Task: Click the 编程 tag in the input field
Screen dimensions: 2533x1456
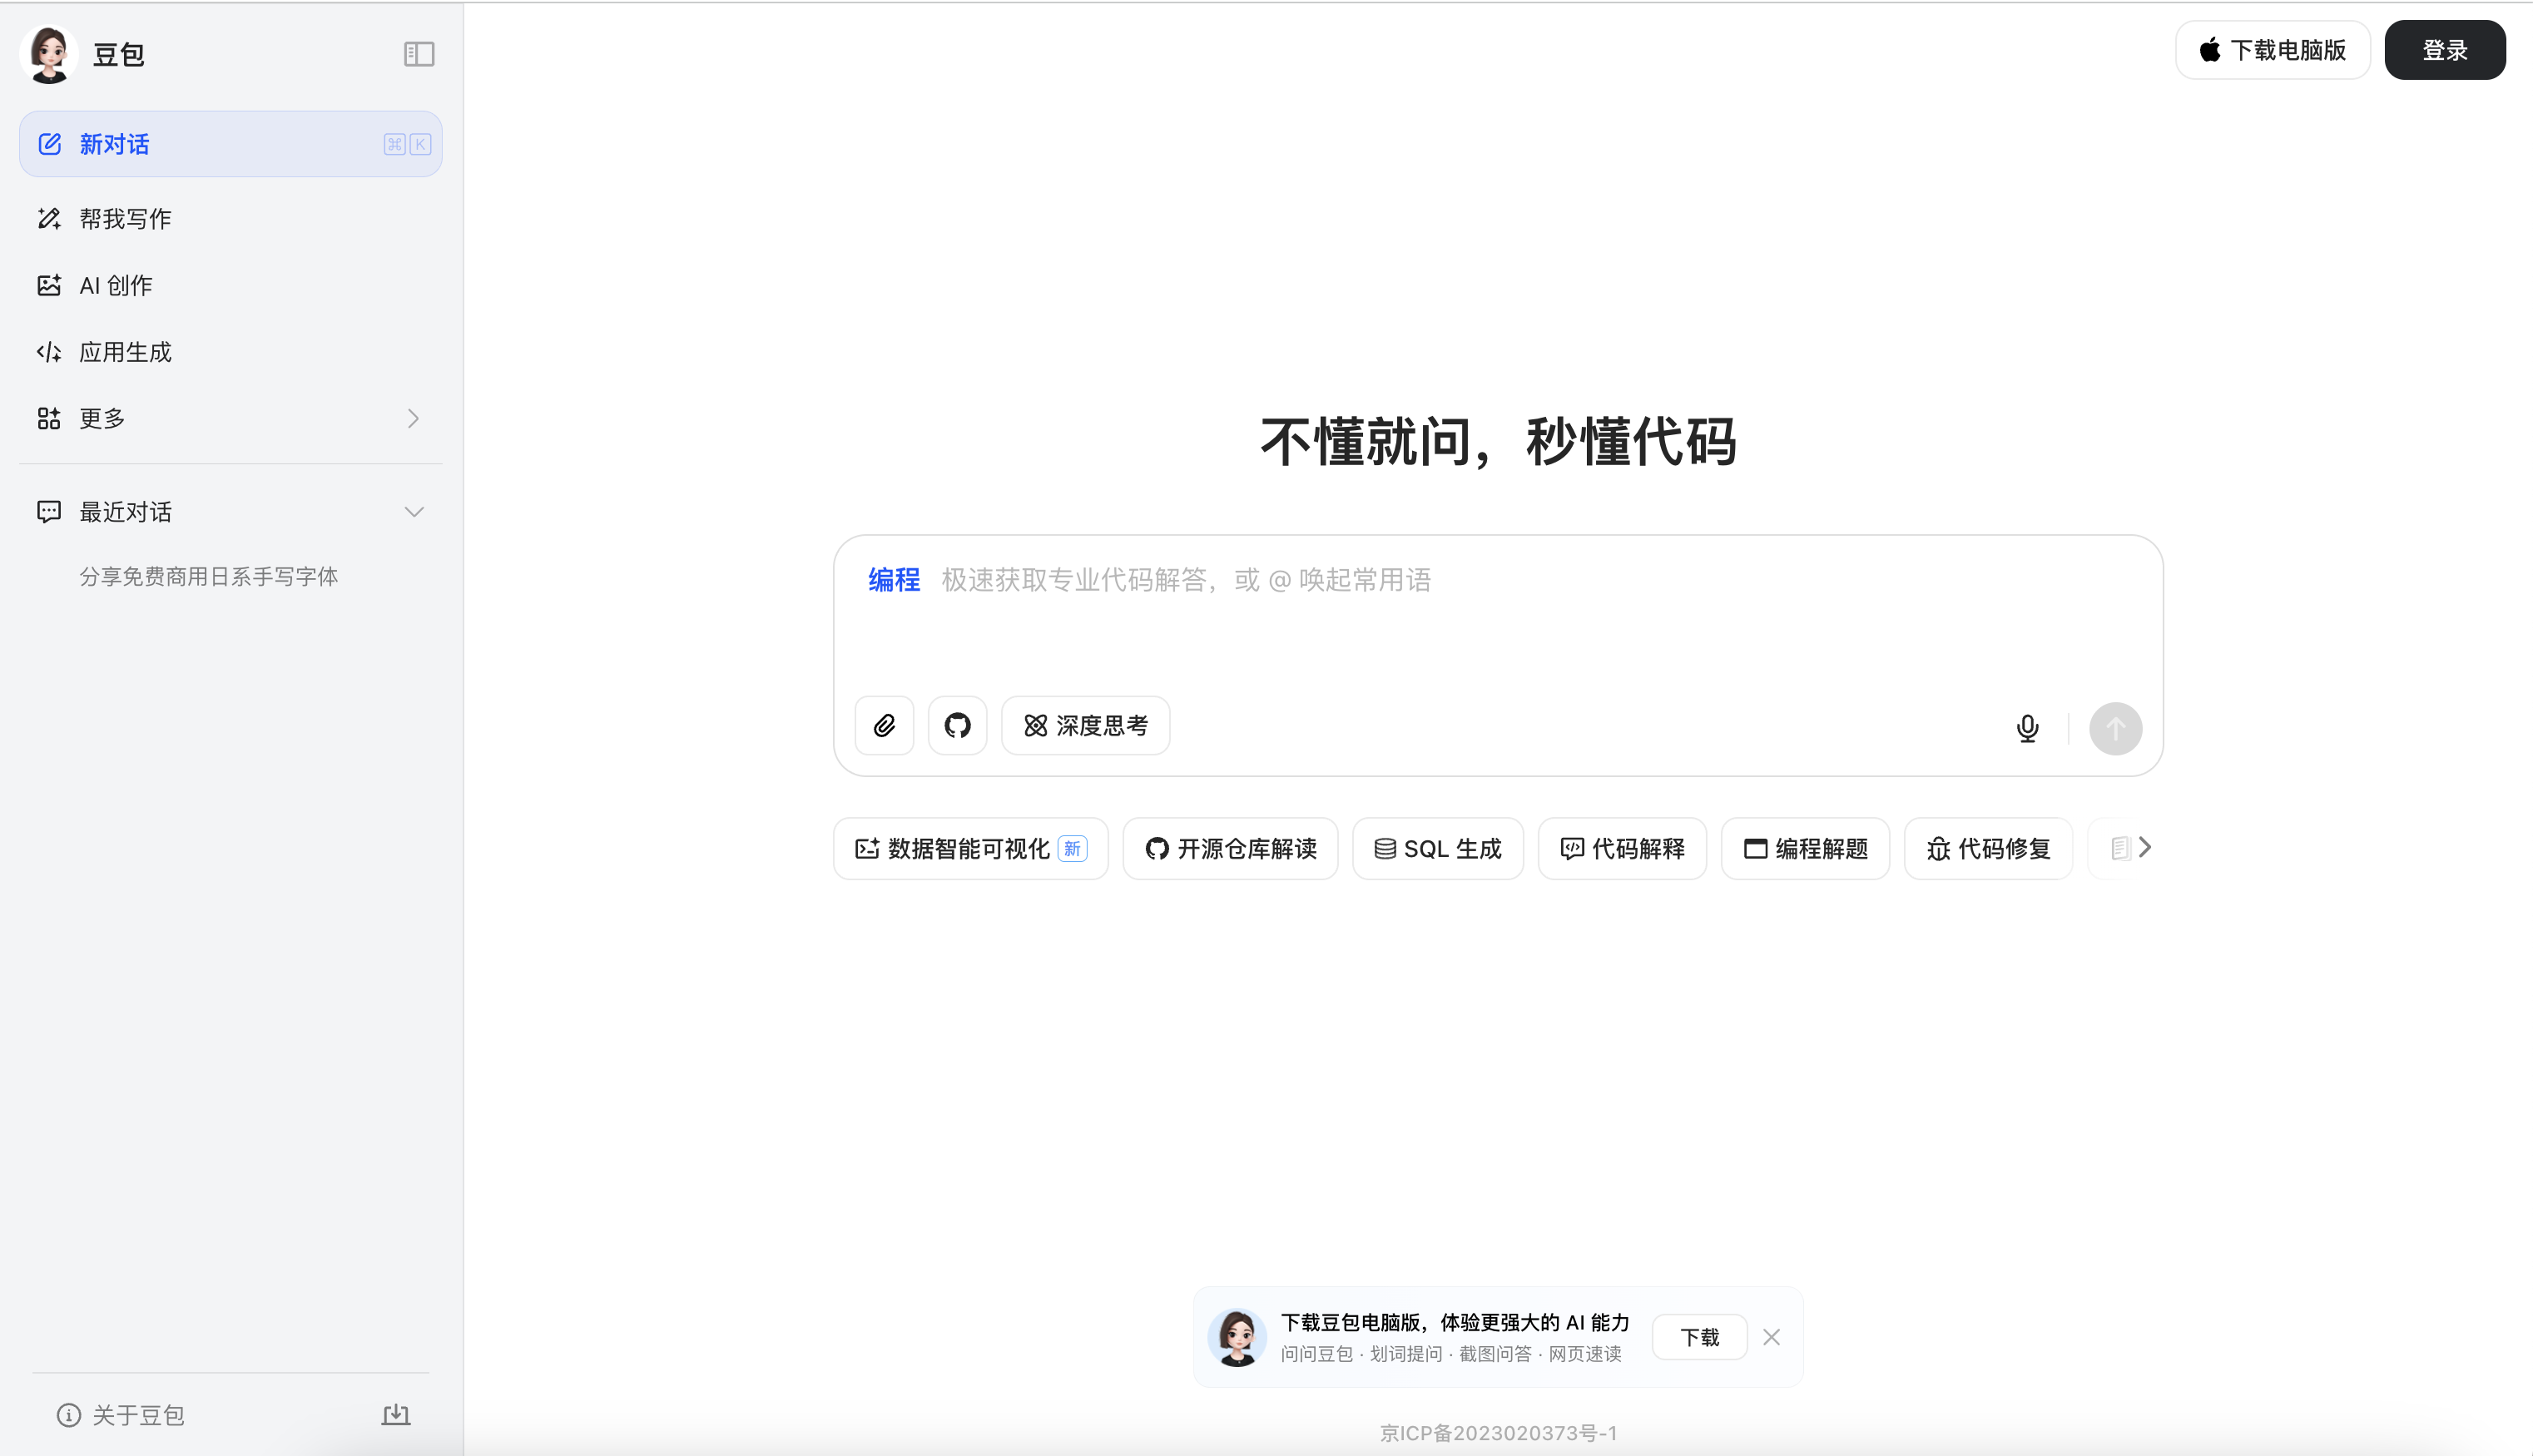Action: (x=893, y=579)
